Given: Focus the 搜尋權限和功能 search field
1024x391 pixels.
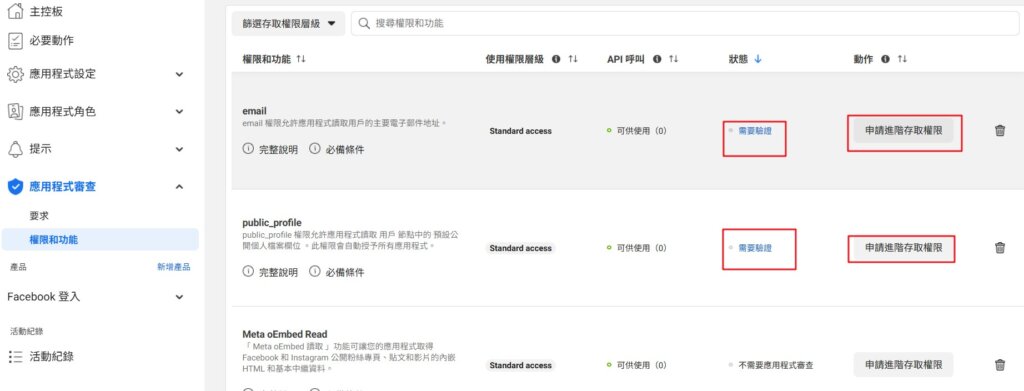Looking at the screenshot, I should point(685,23).
